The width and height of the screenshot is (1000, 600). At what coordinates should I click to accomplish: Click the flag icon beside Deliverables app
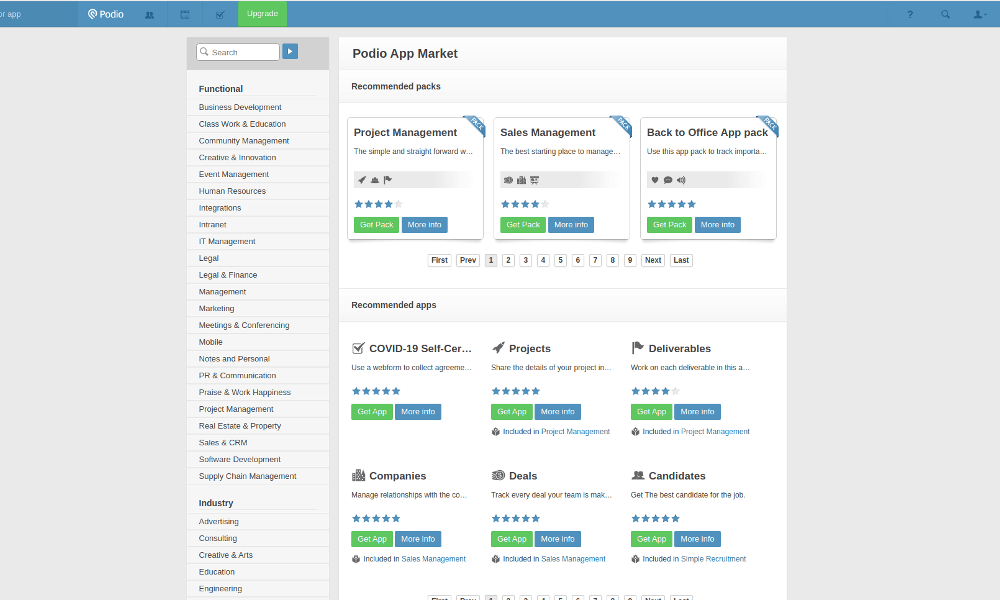pyautogui.click(x=638, y=348)
